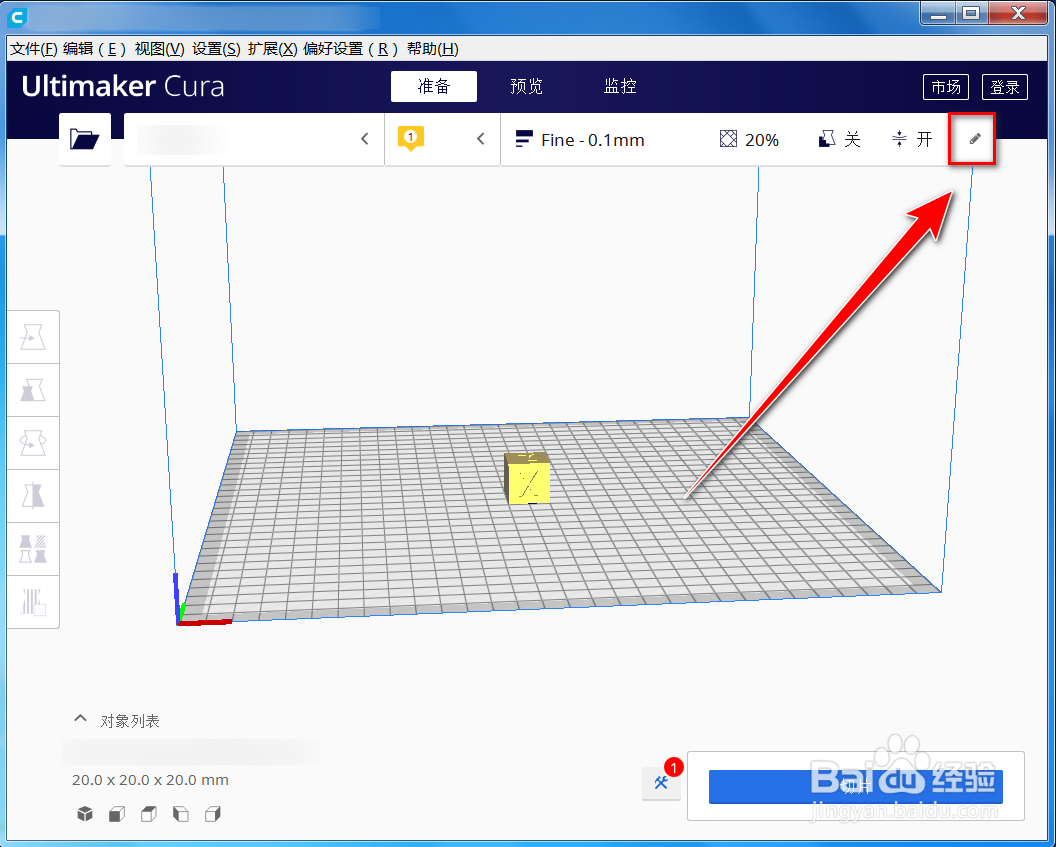The image size is (1056, 847).
Task: Switch to the right side view cube icon
Action: [x=213, y=814]
